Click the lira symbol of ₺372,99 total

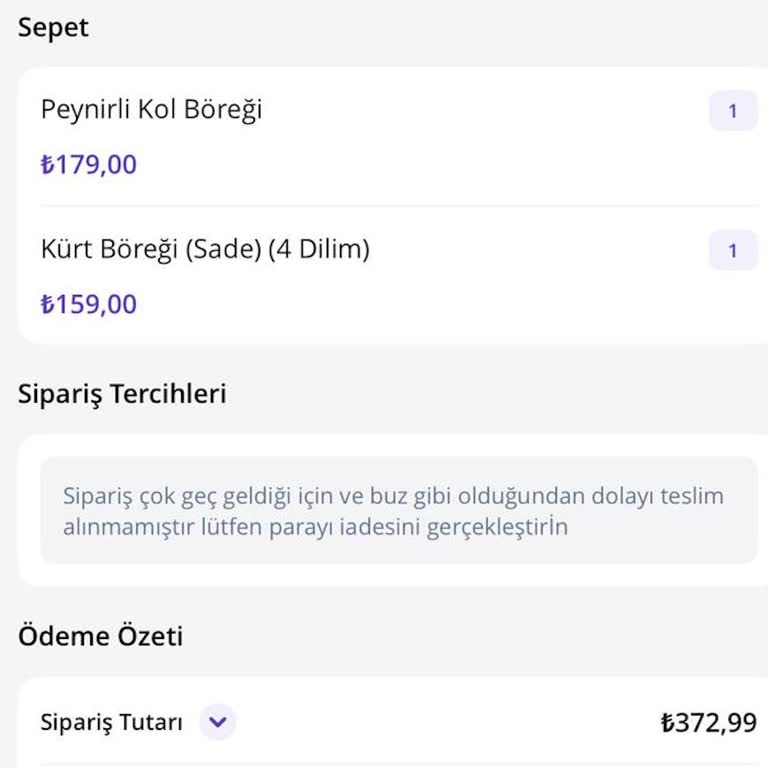[667, 722]
